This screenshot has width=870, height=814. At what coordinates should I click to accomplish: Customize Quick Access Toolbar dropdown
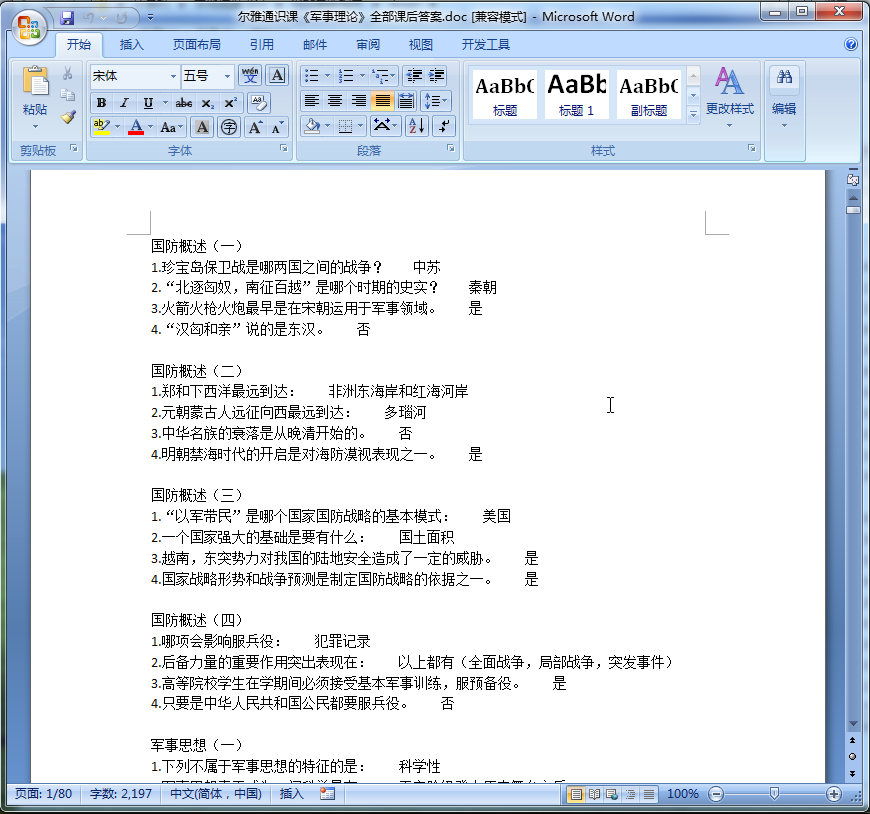pyautogui.click(x=150, y=18)
